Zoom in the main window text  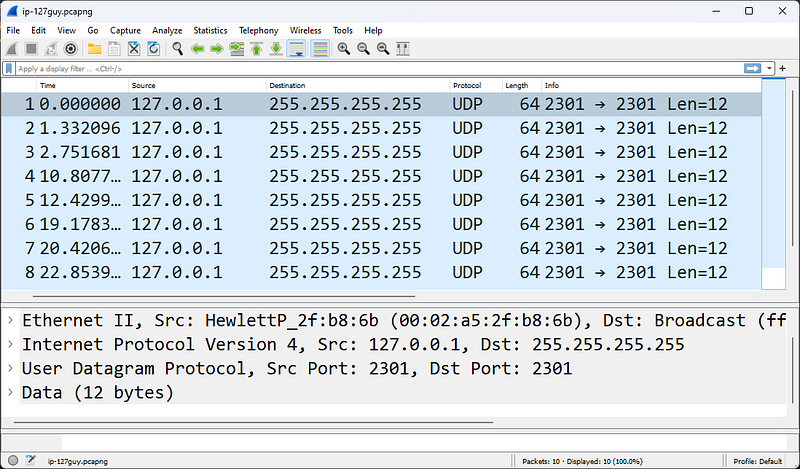pos(344,49)
